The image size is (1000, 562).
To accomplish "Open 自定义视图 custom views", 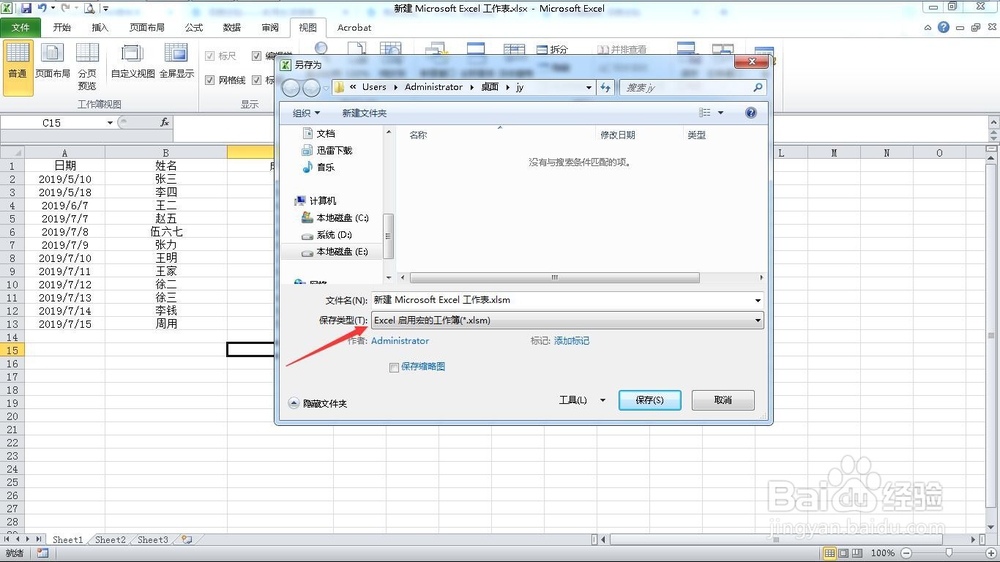I will [133, 61].
